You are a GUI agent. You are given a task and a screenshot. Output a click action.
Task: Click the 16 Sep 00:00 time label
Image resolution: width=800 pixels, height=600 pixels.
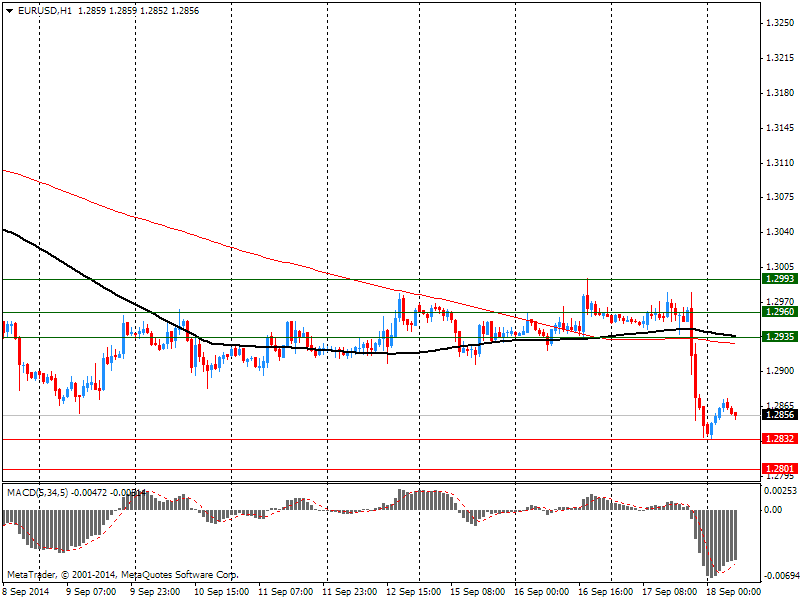(x=542, y=592)
